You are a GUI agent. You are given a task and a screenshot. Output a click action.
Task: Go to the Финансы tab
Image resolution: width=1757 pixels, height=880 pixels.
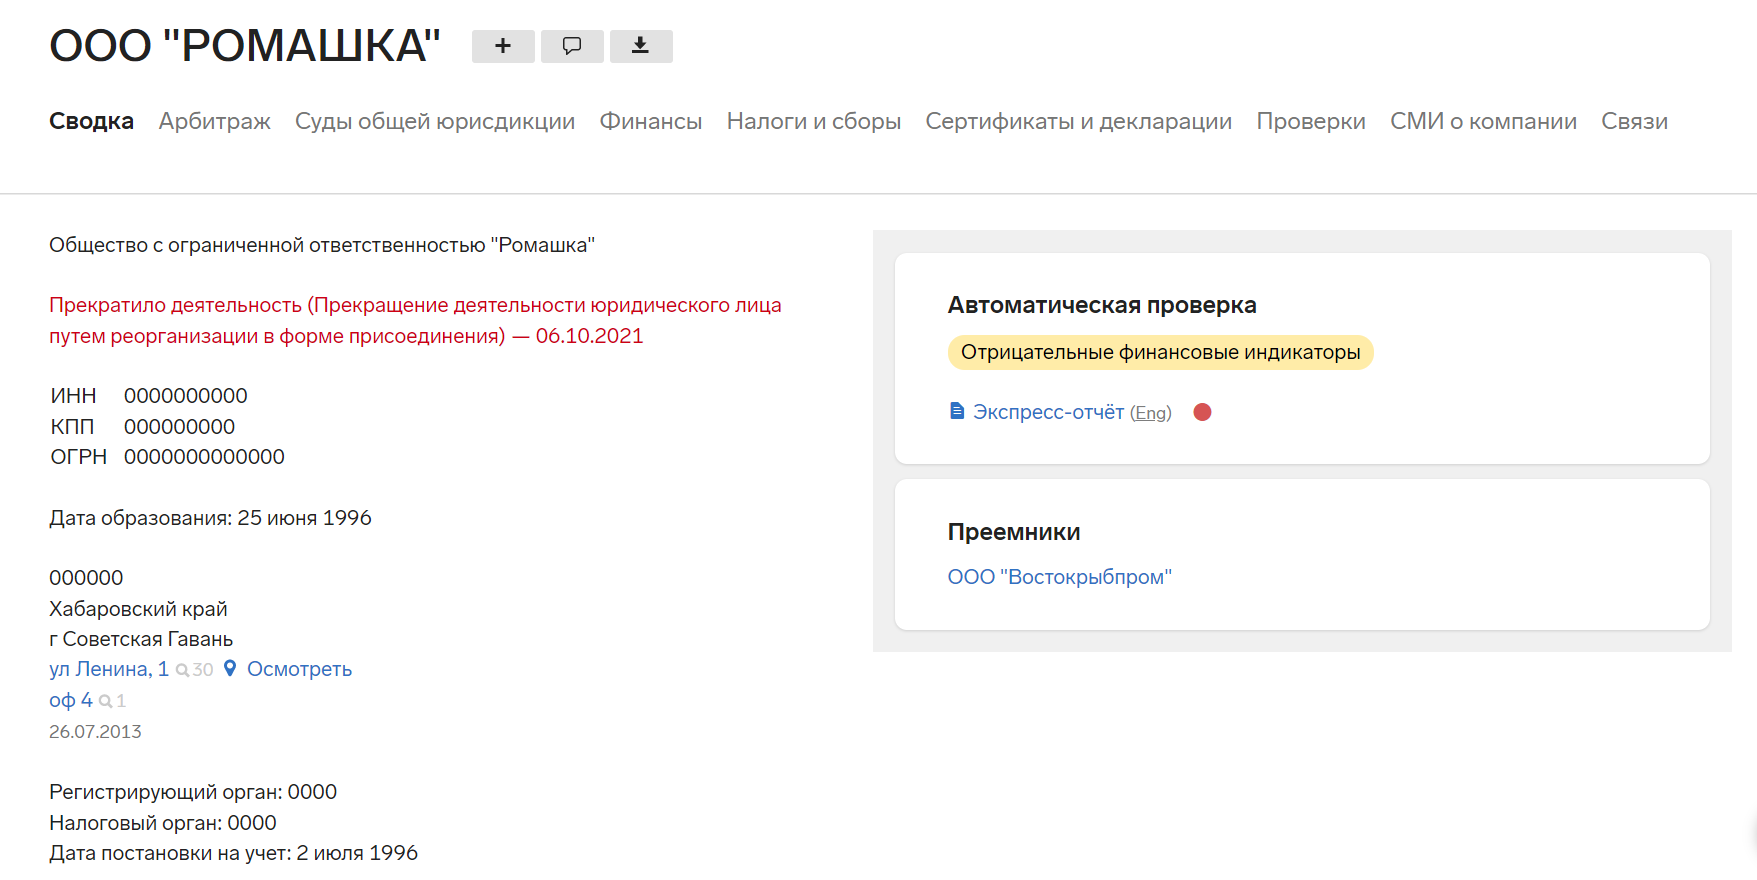(650, 121)
